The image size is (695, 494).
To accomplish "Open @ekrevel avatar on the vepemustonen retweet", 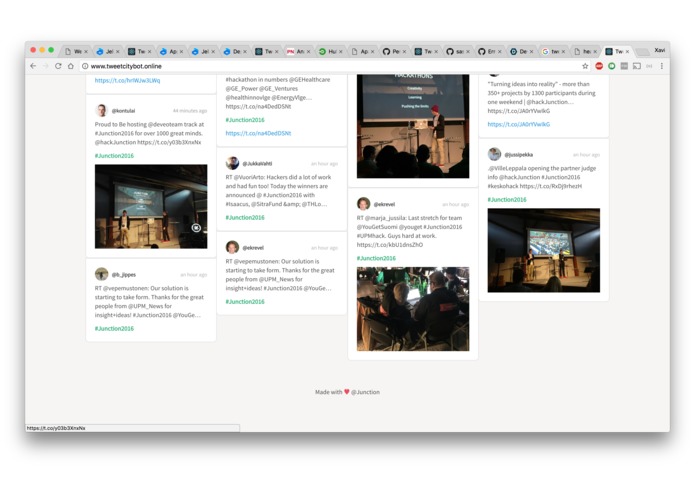I will click(232, 247).
